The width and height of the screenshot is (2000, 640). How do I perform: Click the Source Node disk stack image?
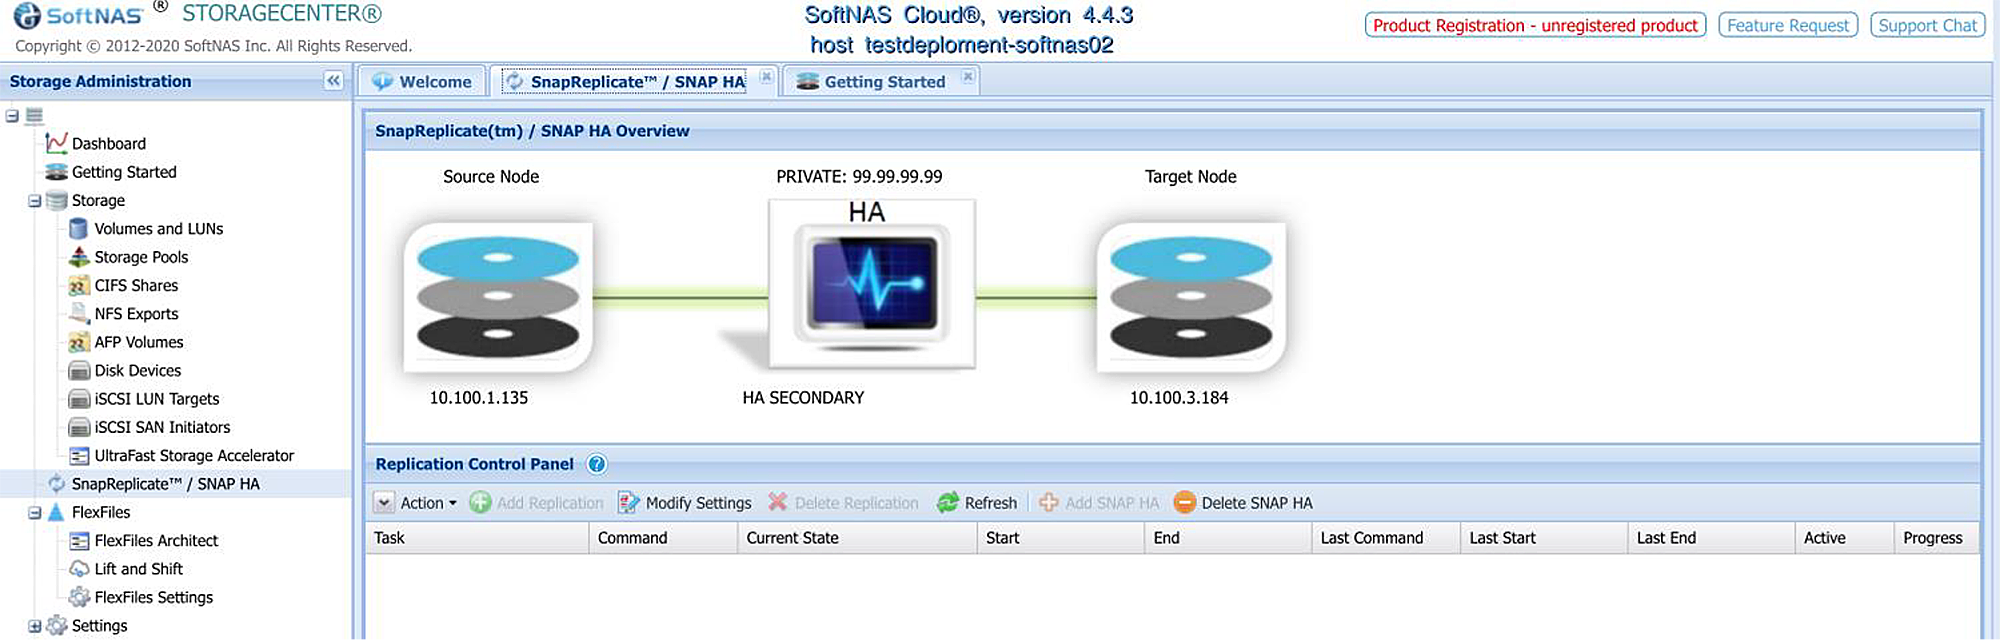(x=498, y=297)
